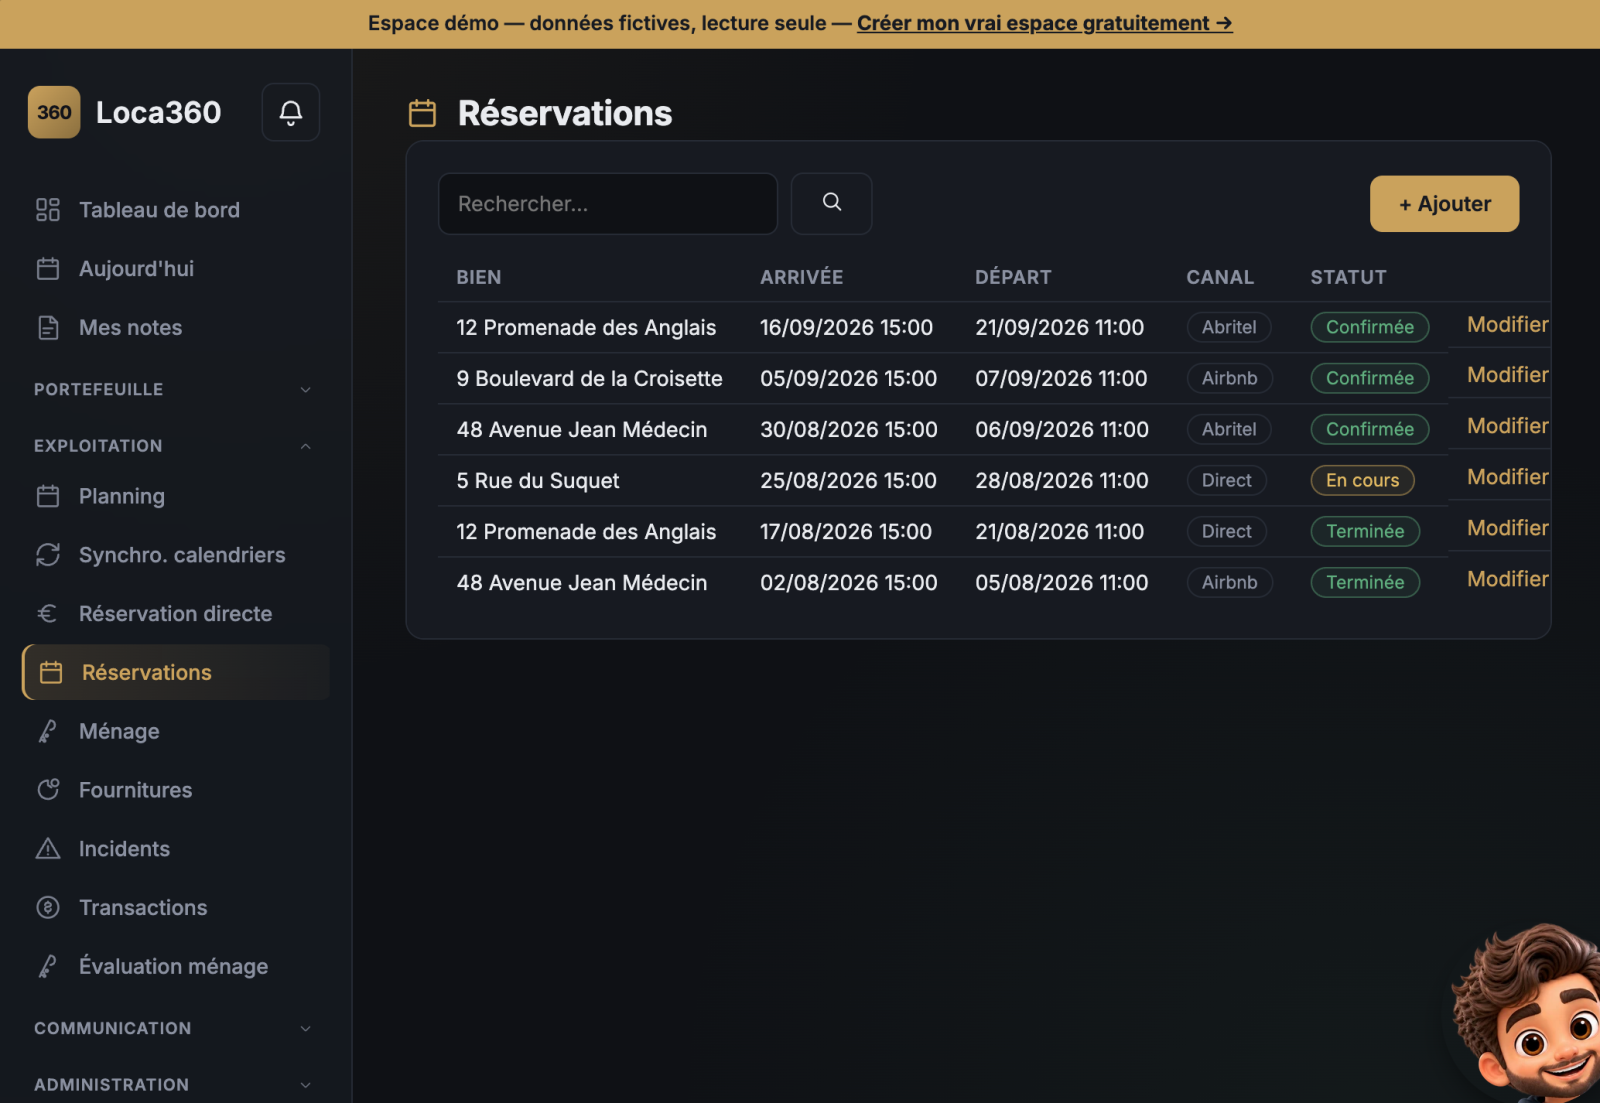Click the Fournitures icon
1600x1103 pixels.
[x=48, y=790]
